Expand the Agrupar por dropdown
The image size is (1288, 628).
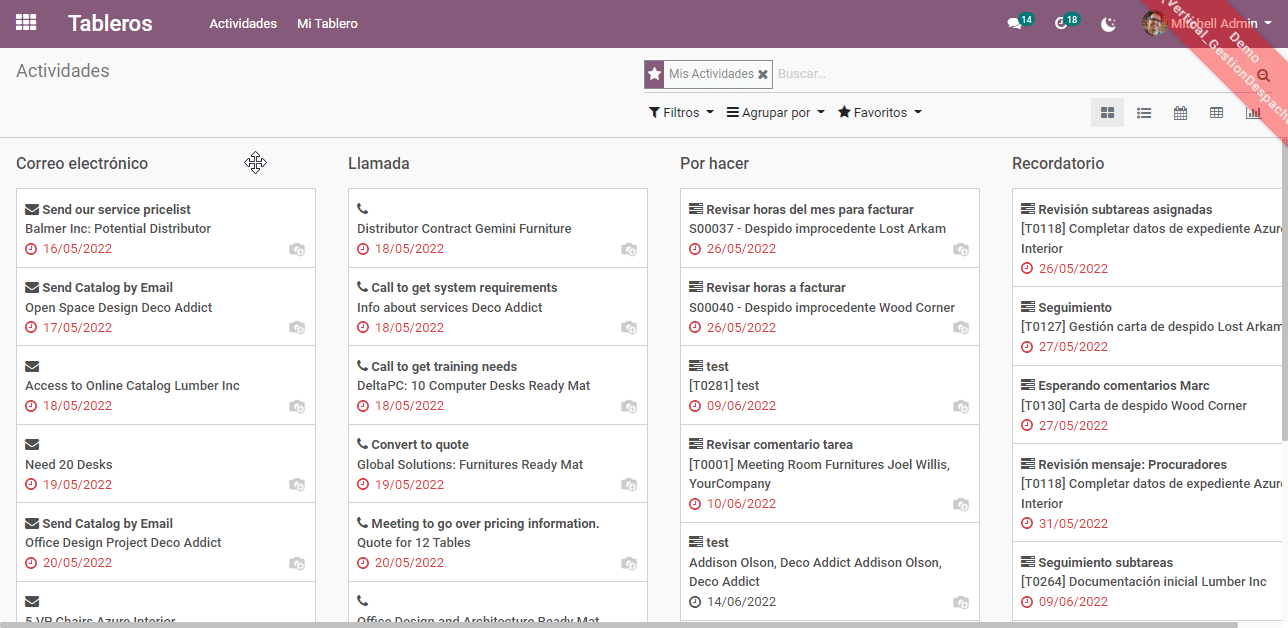pos(775,113)
